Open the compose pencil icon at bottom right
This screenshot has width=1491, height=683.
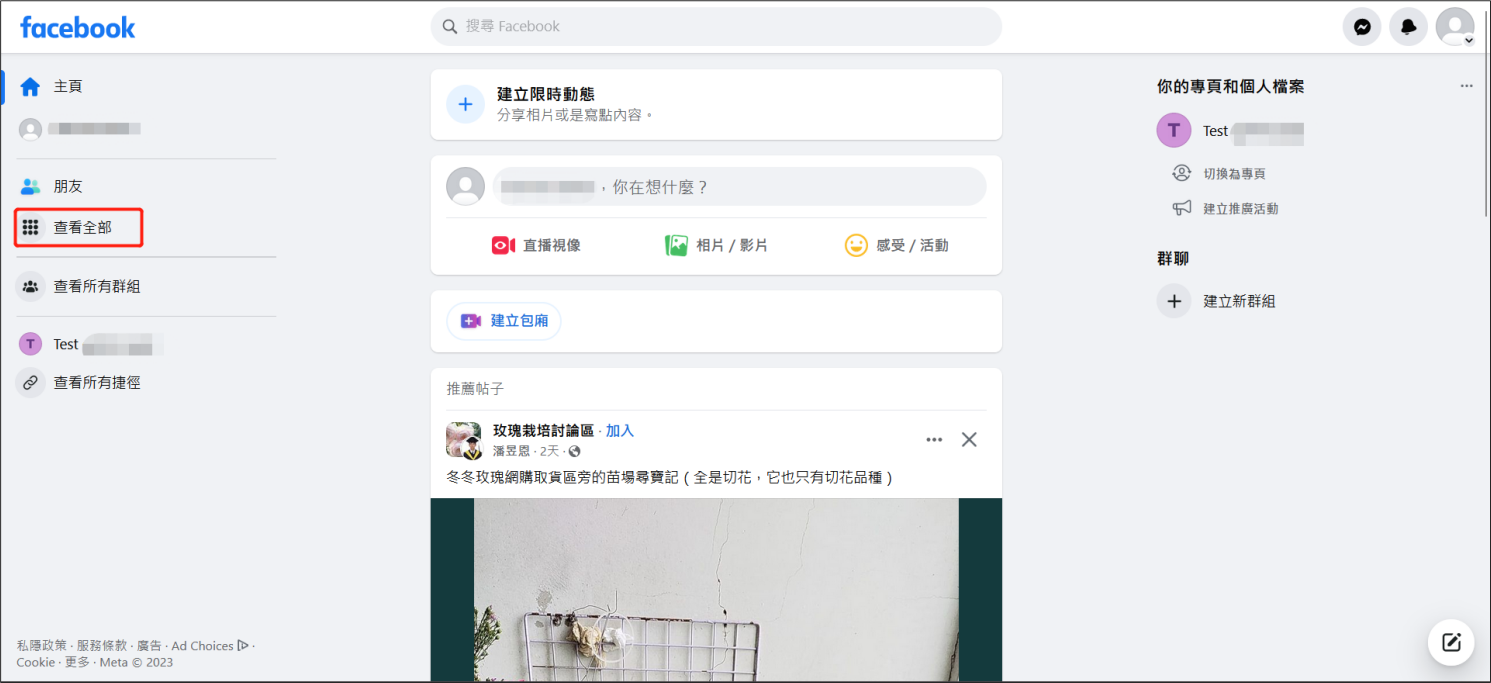pos(1450,642)
